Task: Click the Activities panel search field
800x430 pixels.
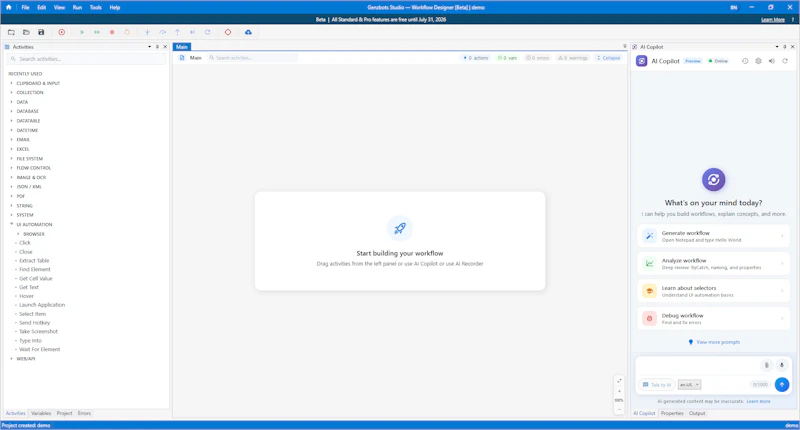Action: tap(86, 59)
